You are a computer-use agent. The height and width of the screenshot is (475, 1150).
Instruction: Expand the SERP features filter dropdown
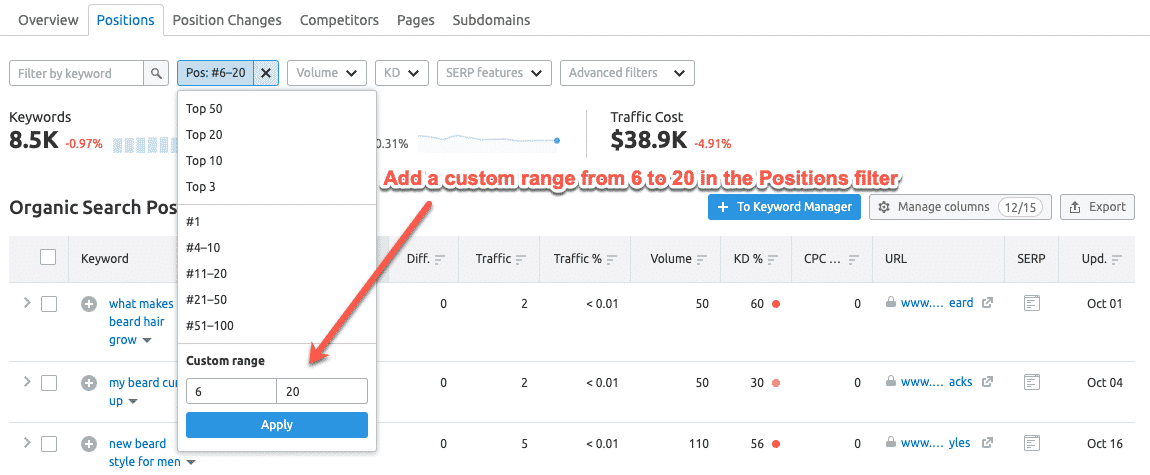point(494,73)
